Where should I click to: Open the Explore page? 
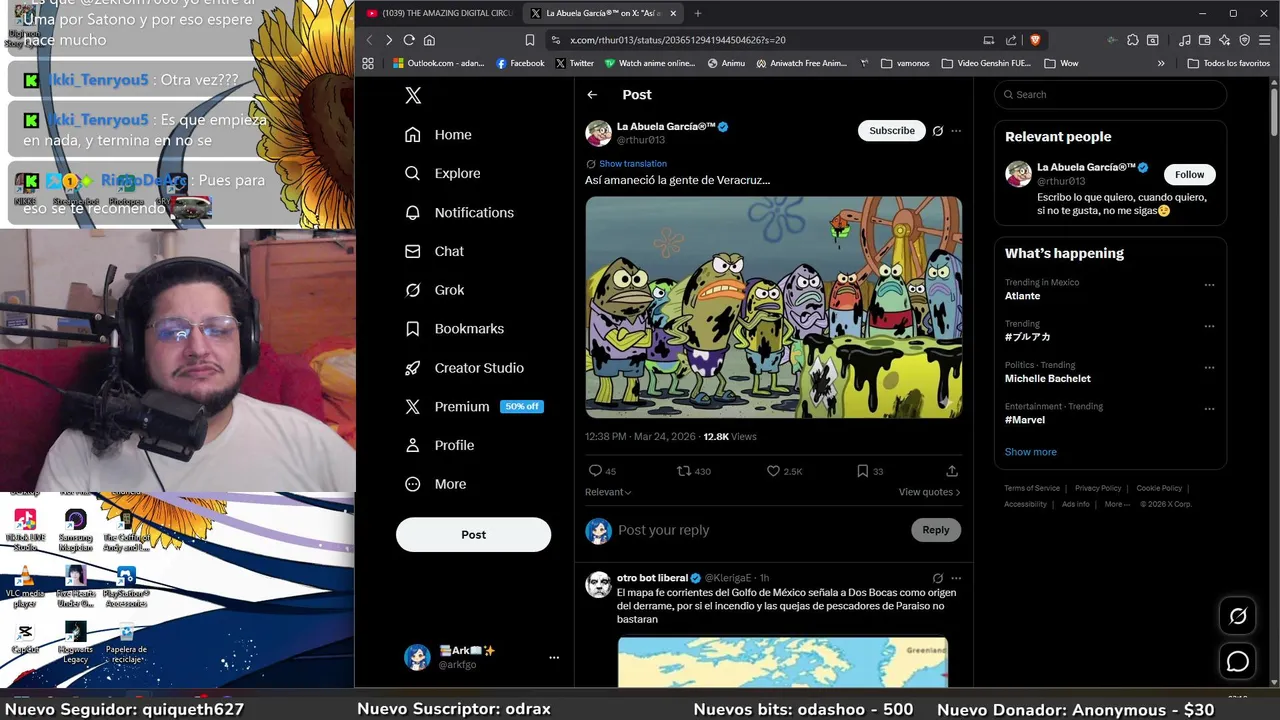coord(442,173)
